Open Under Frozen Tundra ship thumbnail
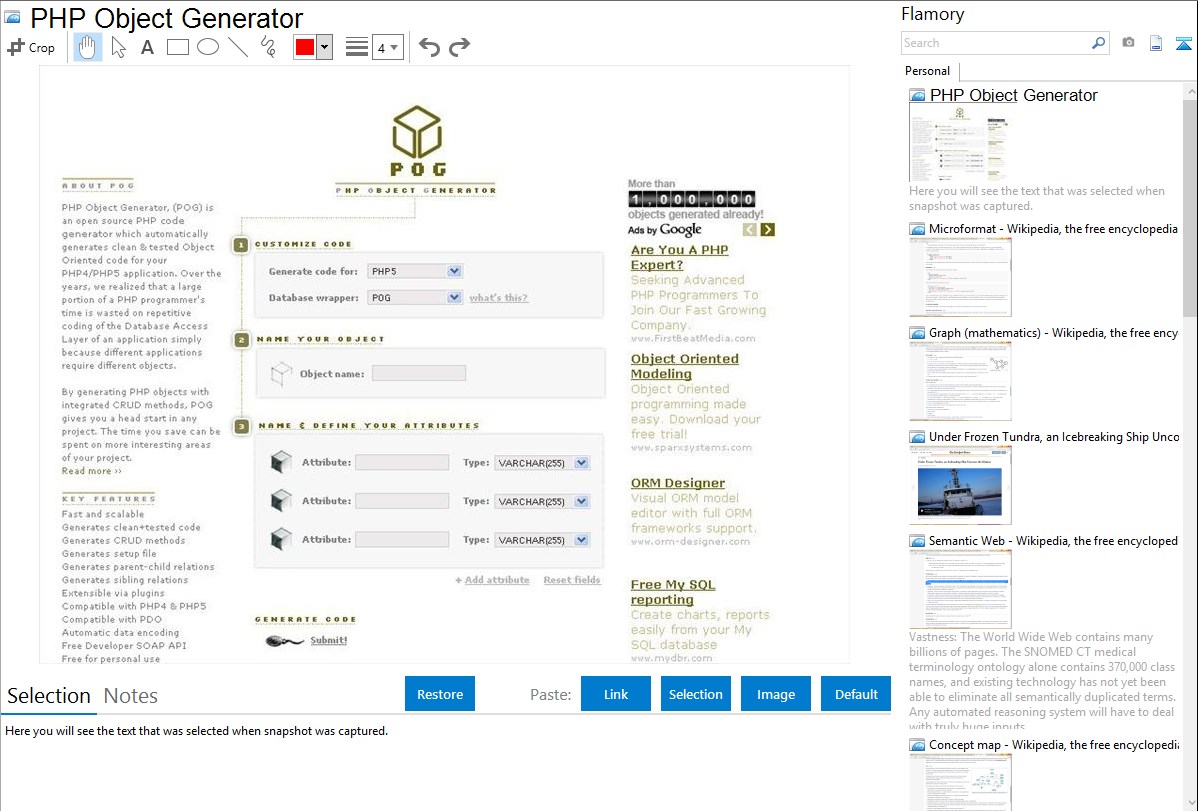 point(960,485)
